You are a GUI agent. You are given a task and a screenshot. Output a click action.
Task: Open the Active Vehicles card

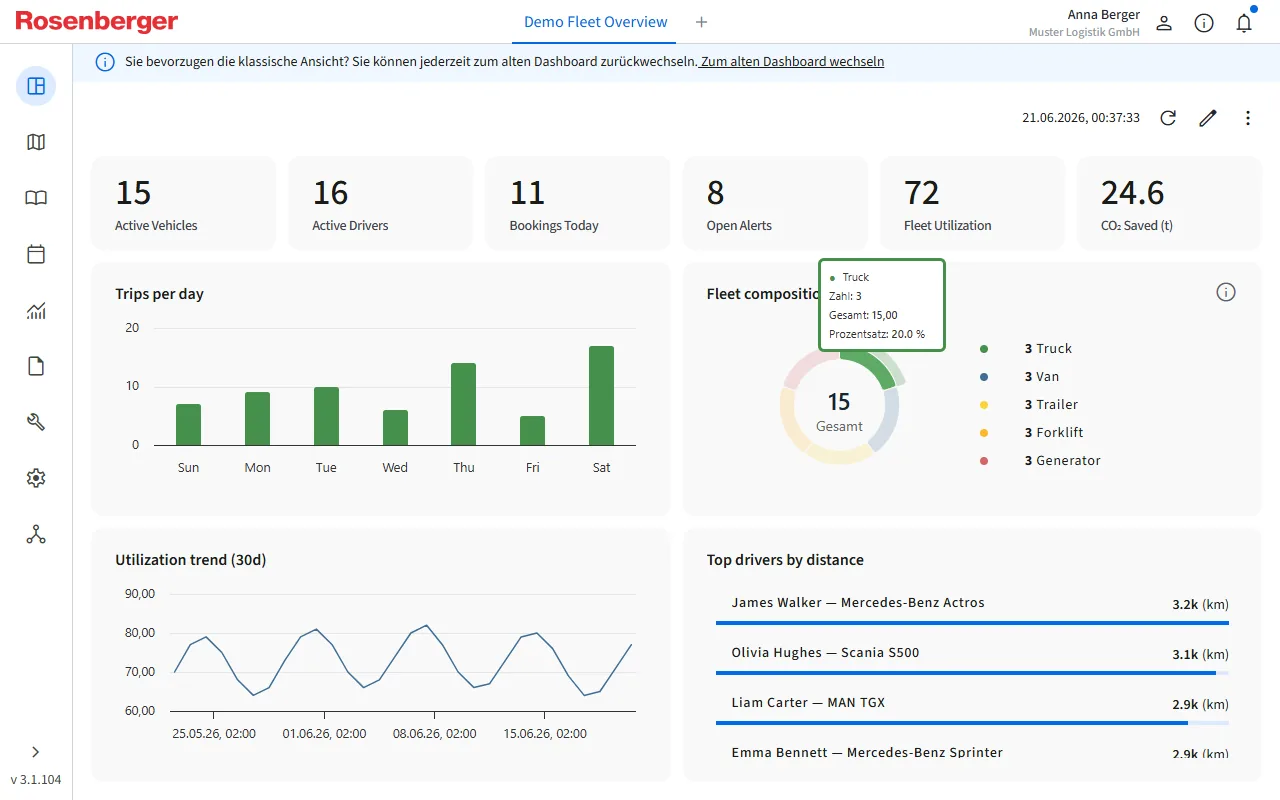(x=183, y=203)
